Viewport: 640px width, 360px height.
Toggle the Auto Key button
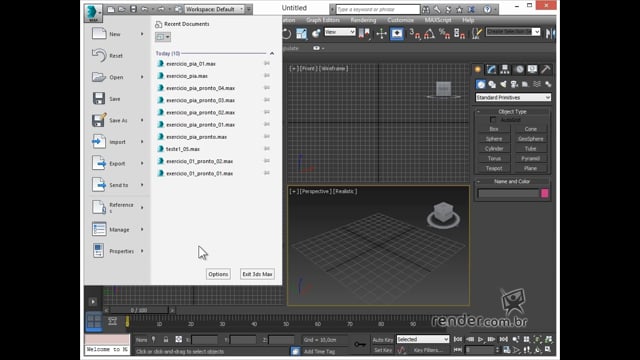[x=382, y=340]
